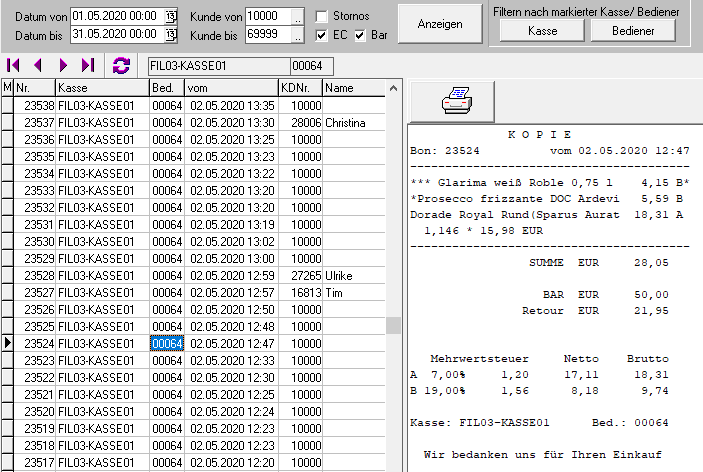This screenshot has width=703, height=472.
Task: Go to the previous record
Action: click(x=38, y=65)
